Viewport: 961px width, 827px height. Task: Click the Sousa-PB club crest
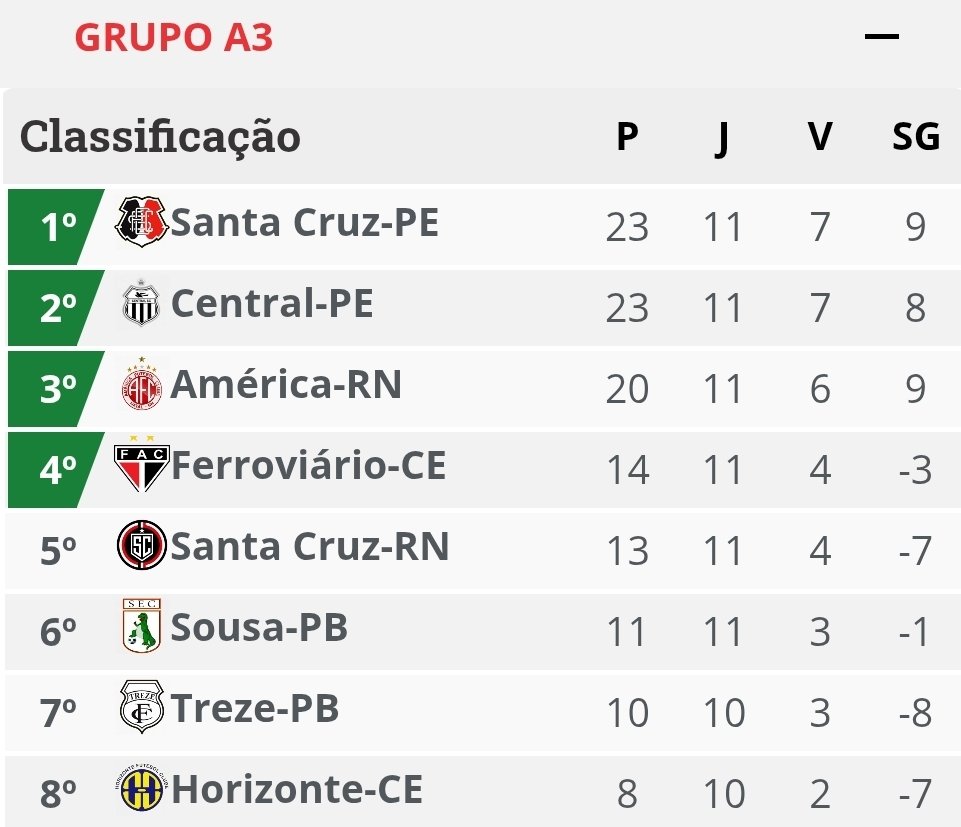[x=142, y=626]
